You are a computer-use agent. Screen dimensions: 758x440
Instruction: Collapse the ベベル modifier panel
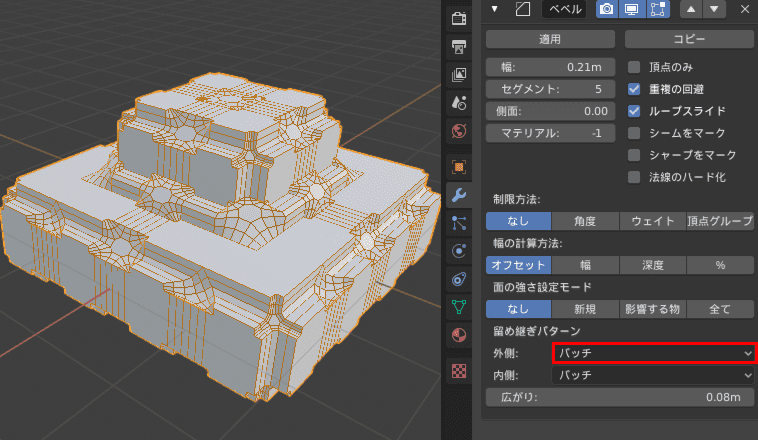pos(495,9)
